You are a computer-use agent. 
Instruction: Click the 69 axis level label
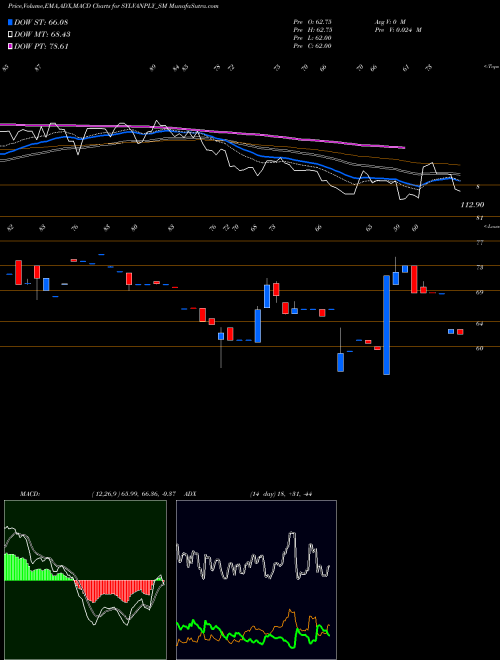pos(479,293)
